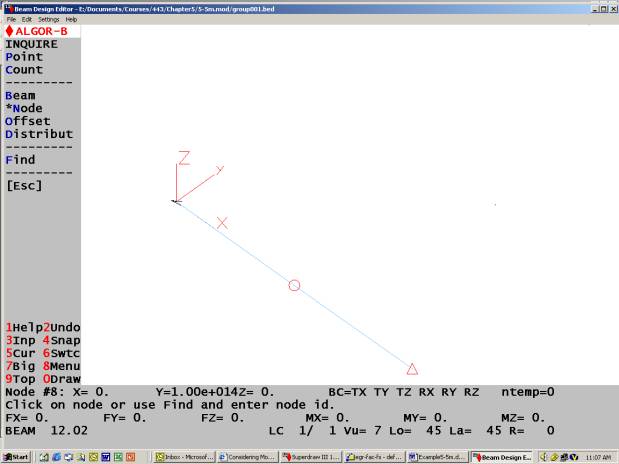Click the 'ntemp=0' status value
This screenshot has width=619, height=464.
pyautogui.click(x=528, y=392)
